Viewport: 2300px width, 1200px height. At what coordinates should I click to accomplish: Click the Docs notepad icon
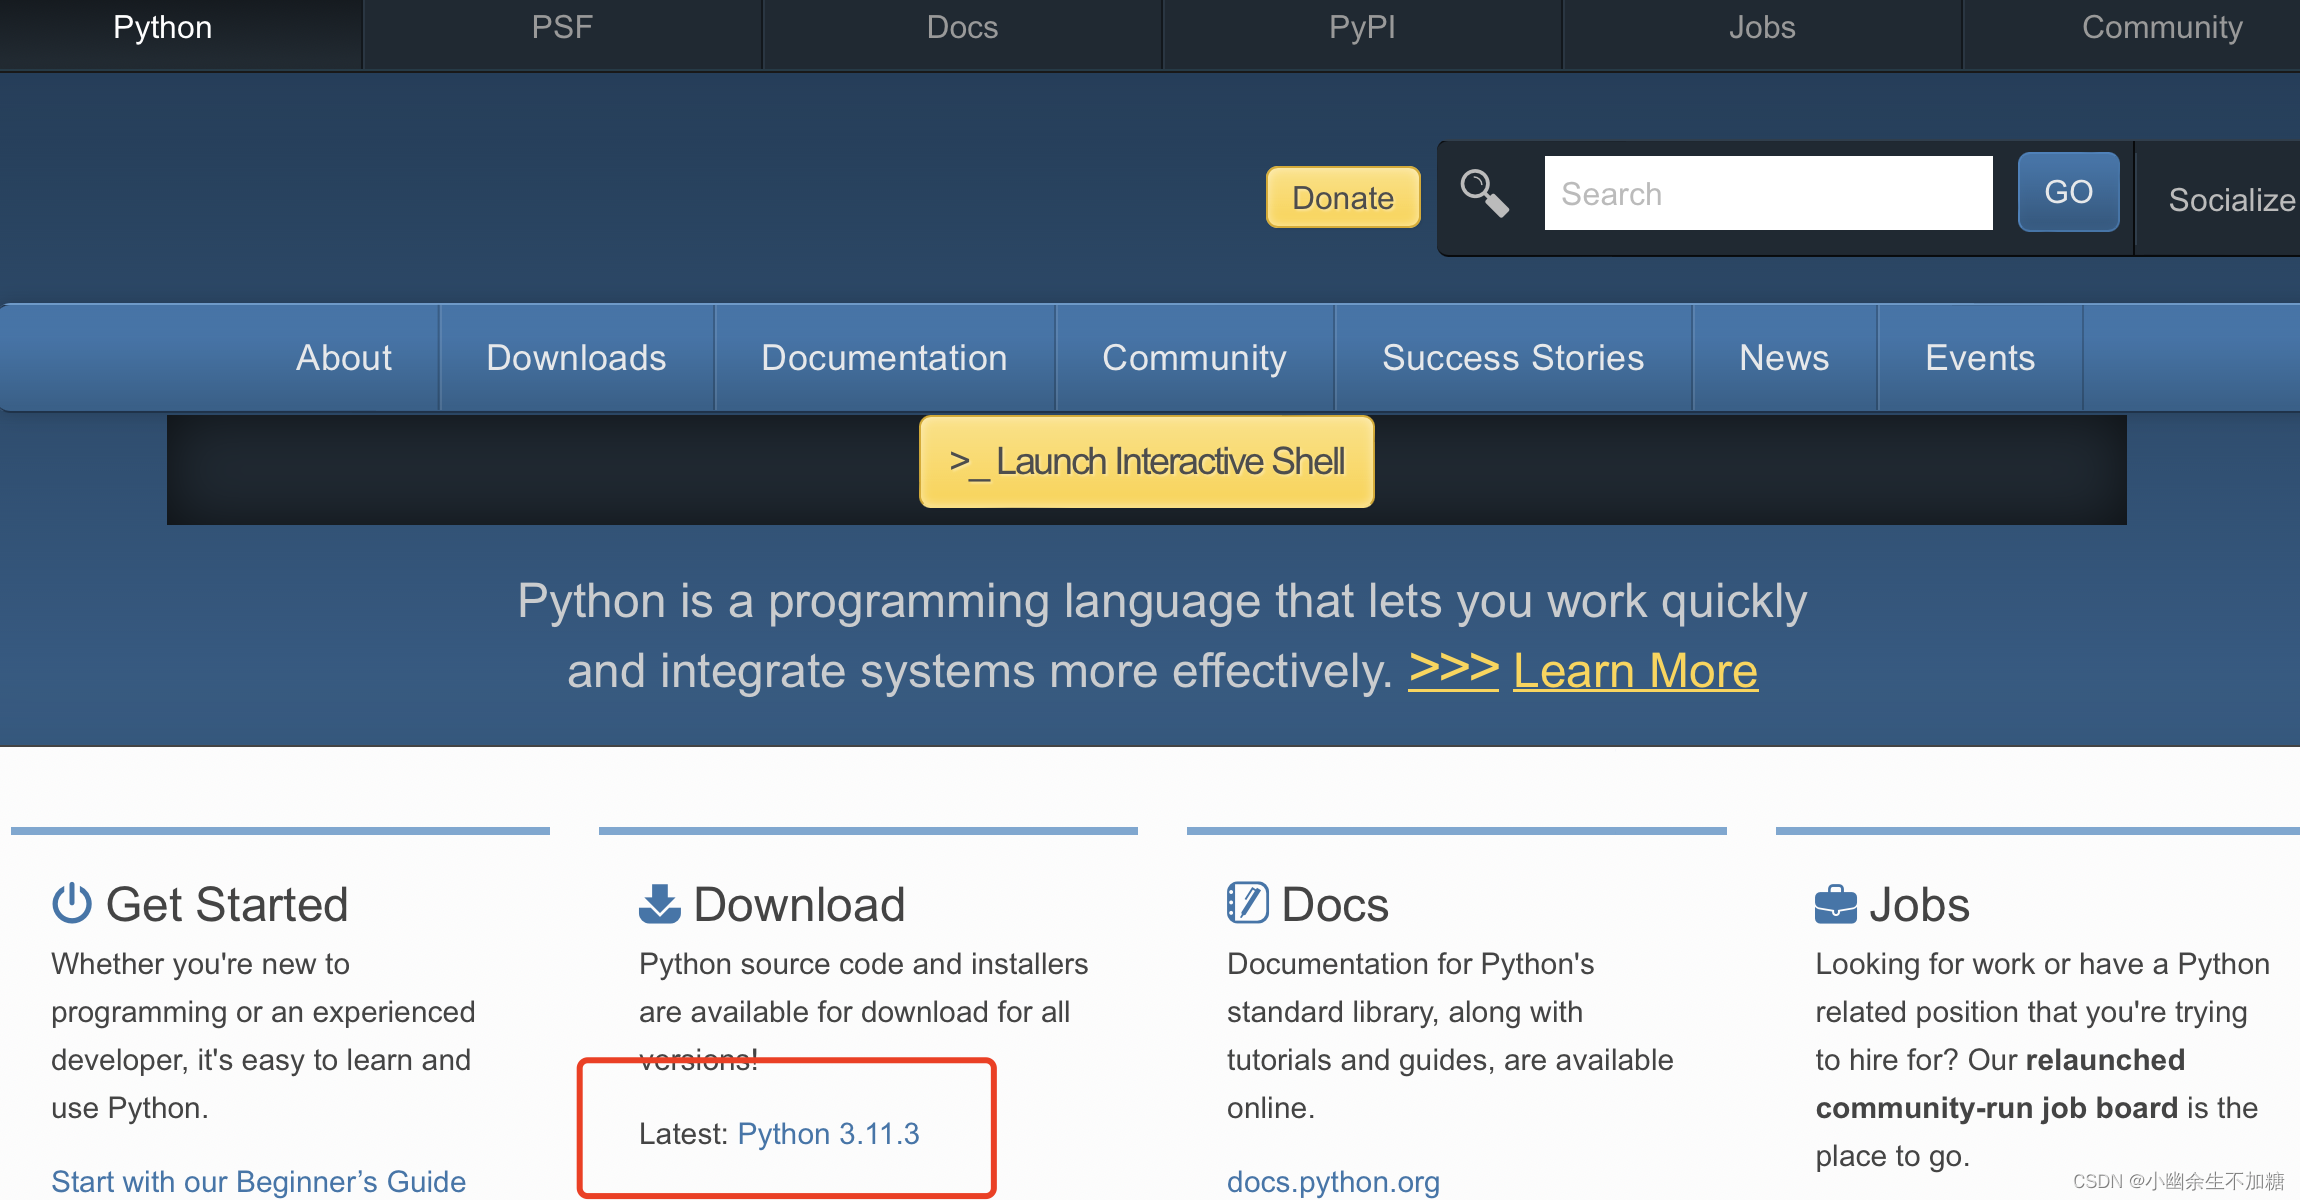click(x=1248, y=903)
